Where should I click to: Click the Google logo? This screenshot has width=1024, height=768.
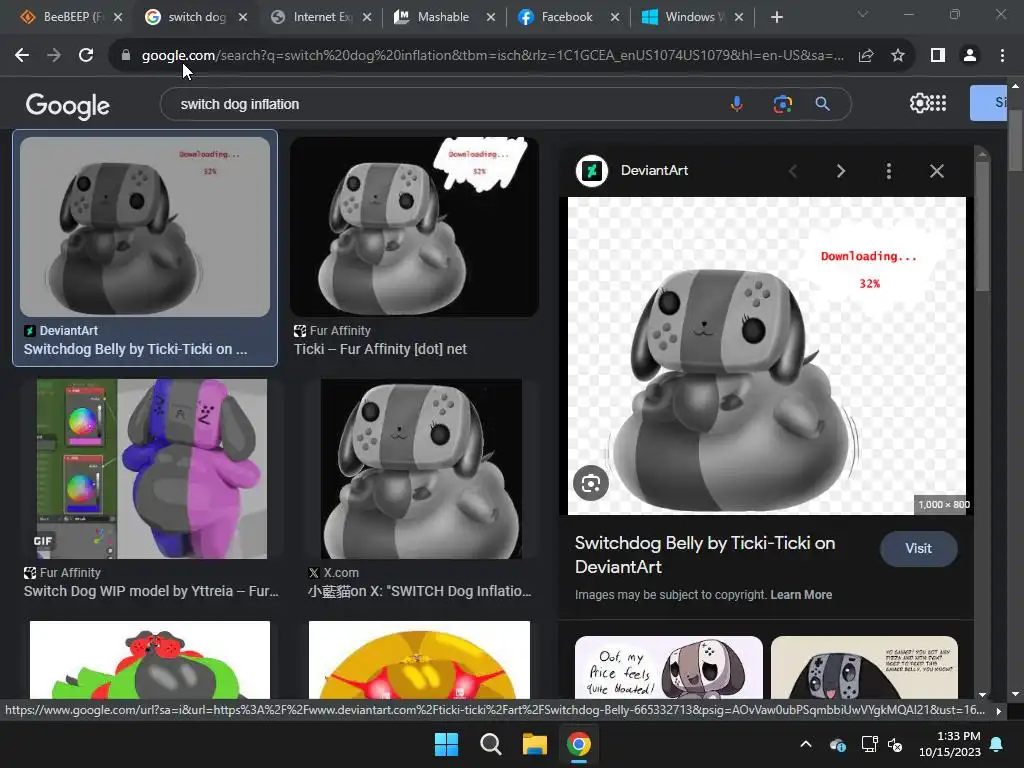tap(67, 106)
